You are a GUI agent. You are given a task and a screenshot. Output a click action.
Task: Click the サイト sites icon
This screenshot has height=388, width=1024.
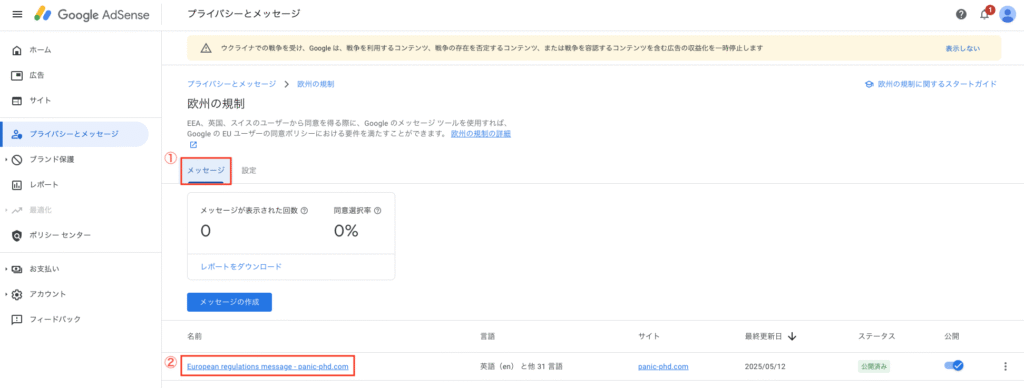18,101
